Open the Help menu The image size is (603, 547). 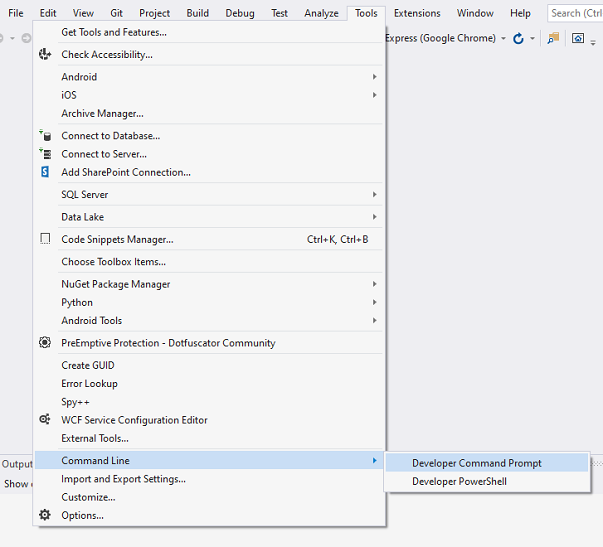[x=520, y=13]
